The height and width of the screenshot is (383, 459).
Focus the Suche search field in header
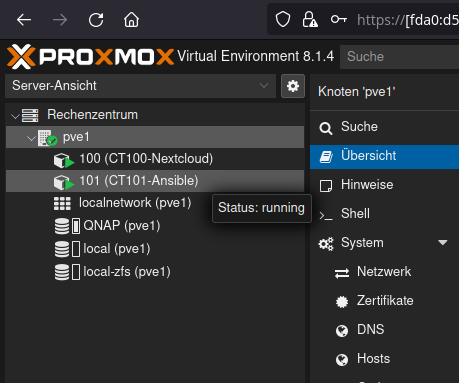(399, 57)
